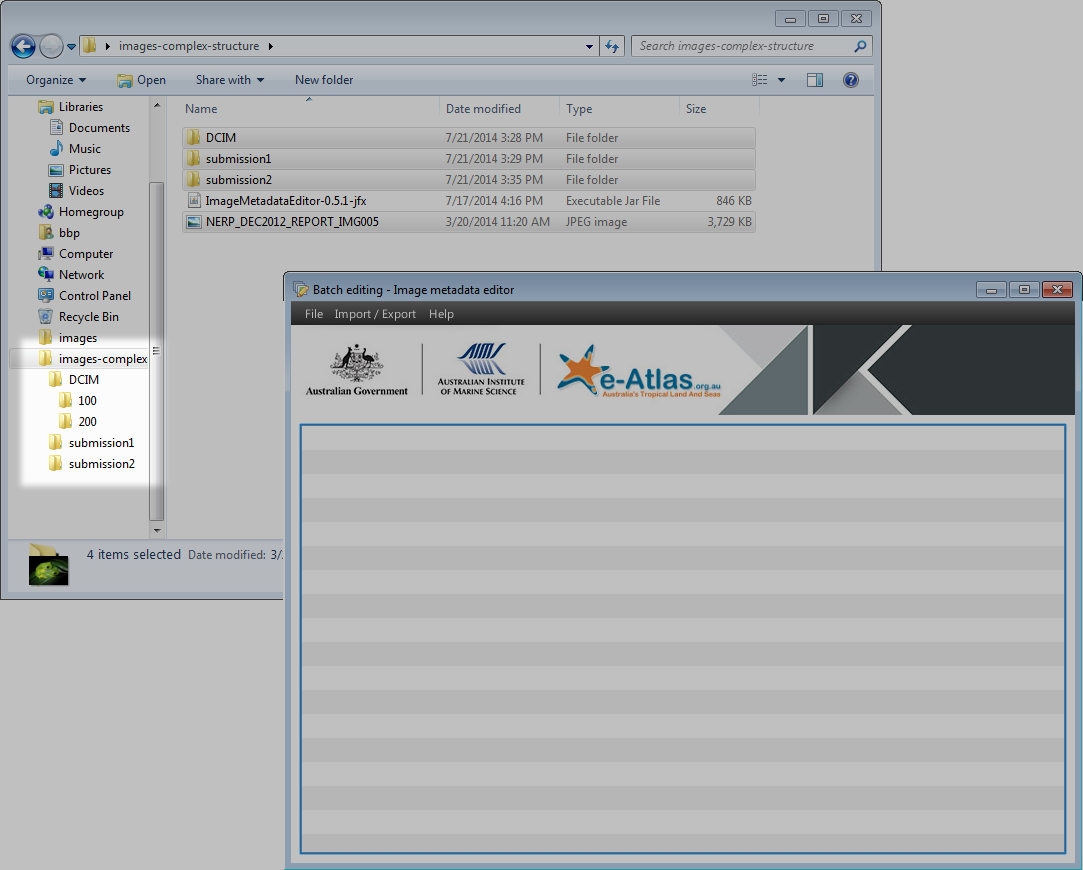1083x870 pixels.
Task: Toggle the preview pane icon
Action: pyautogui.click(x=815, y=80)
